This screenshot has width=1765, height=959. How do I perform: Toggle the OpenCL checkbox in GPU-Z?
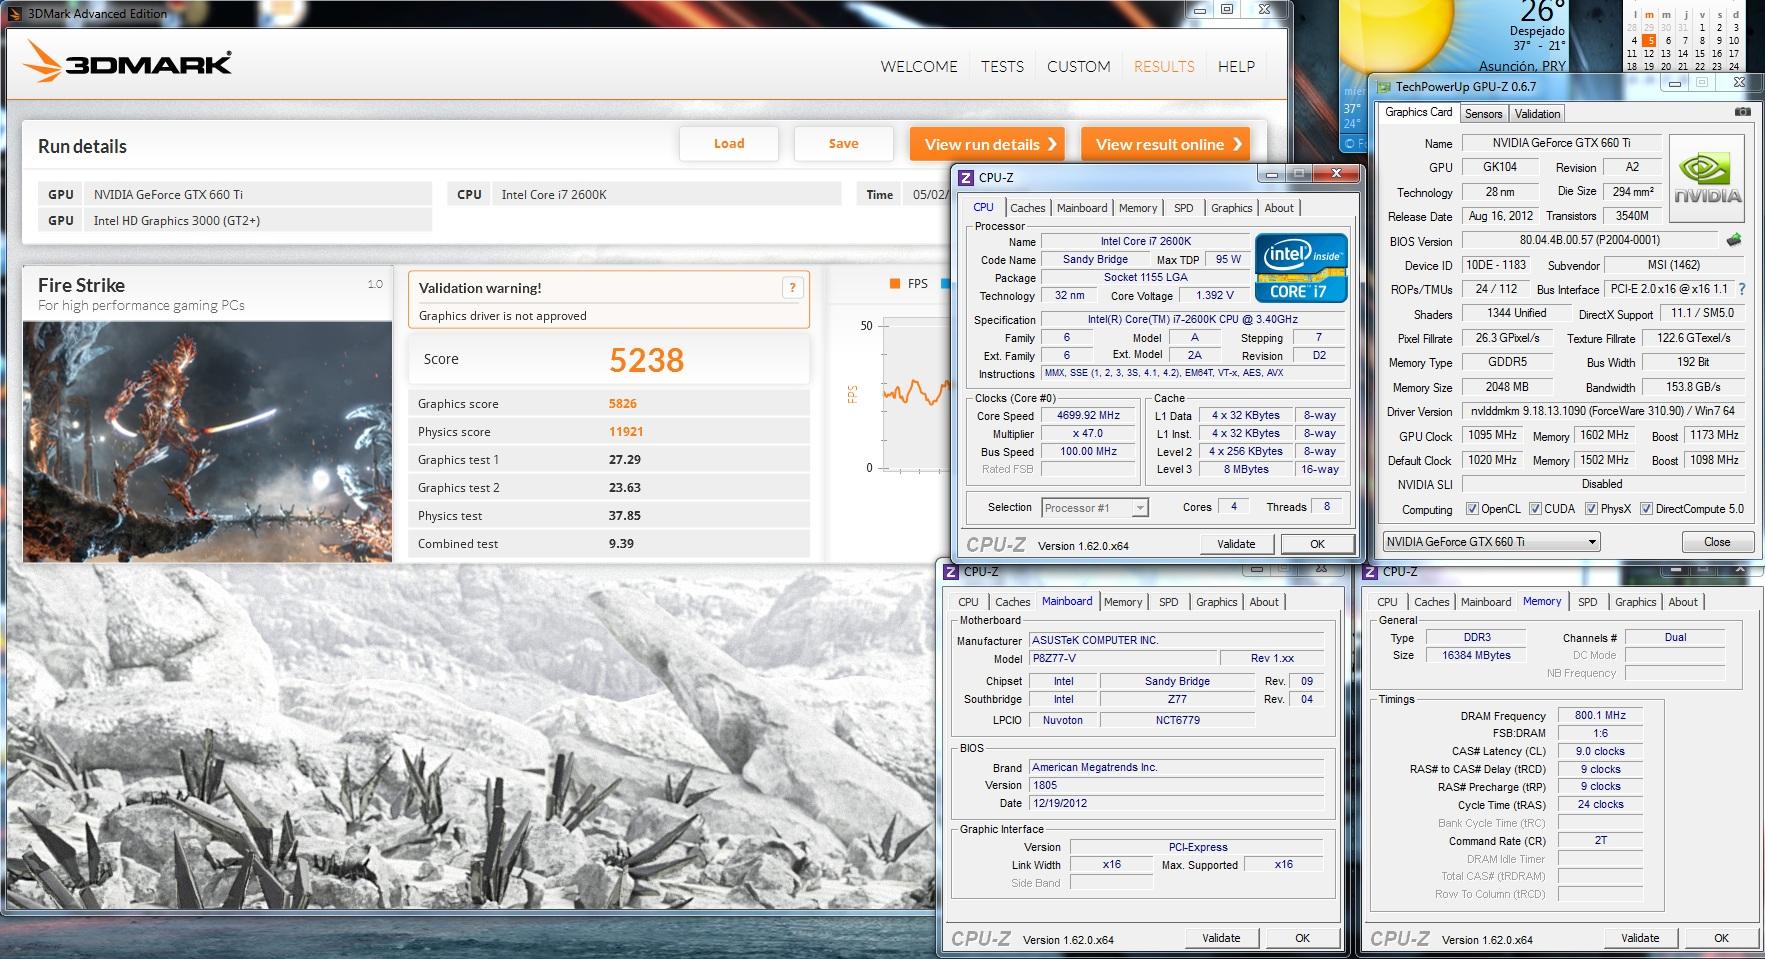click(x=1472, y=509)
